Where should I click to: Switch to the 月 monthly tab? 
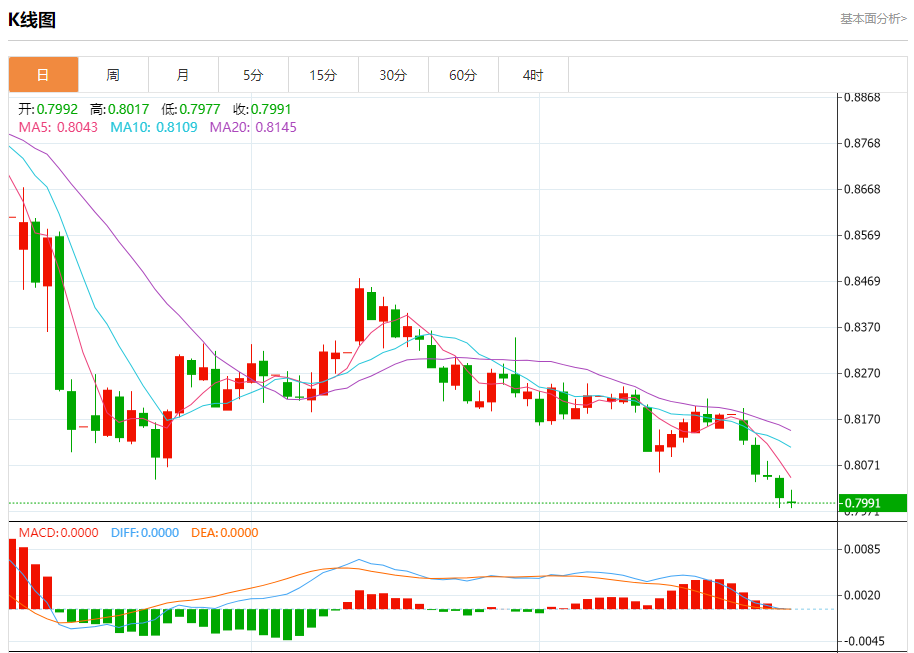click(x=183, y=75)
